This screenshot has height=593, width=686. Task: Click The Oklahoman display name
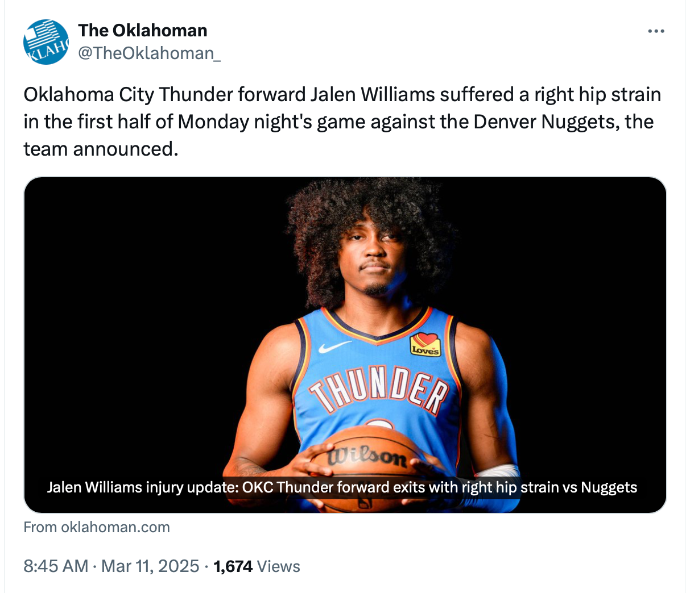point(143,30)
